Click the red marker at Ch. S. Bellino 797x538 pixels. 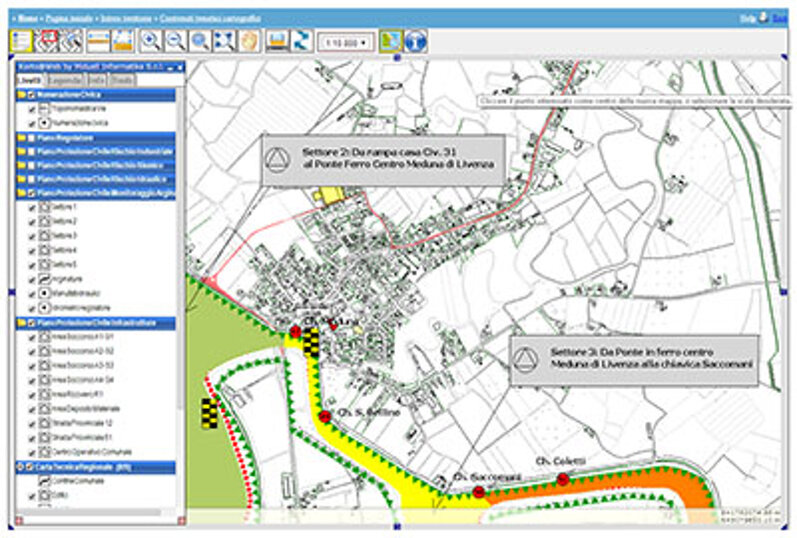pyautogui.click(x=325, y=416)
